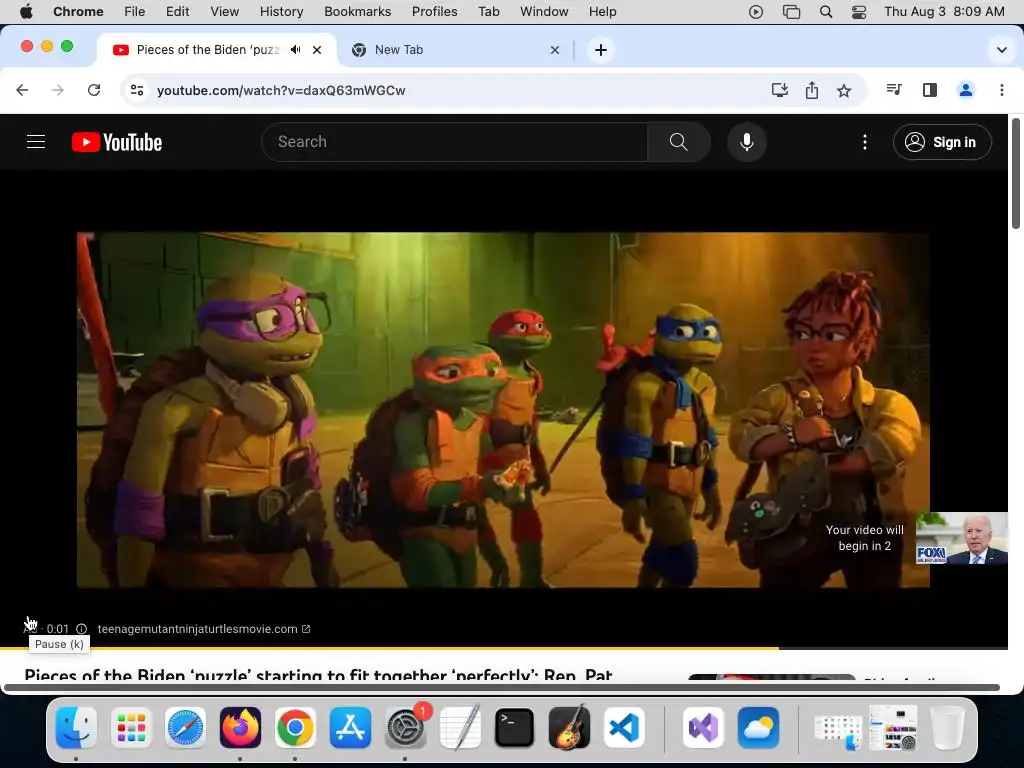Open the Weather app from the Dock
1024x768 pixels.
pyautogui.click(x=758, y=727)
